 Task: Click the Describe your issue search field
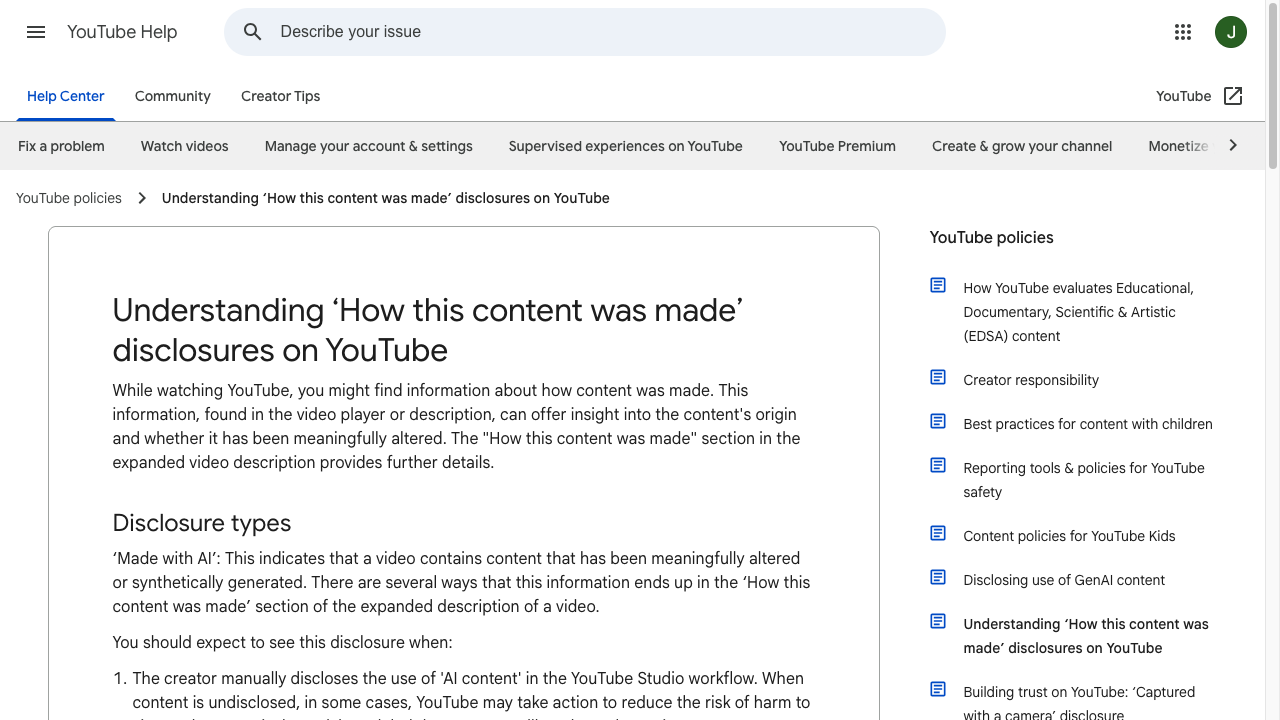click(585, 32)
